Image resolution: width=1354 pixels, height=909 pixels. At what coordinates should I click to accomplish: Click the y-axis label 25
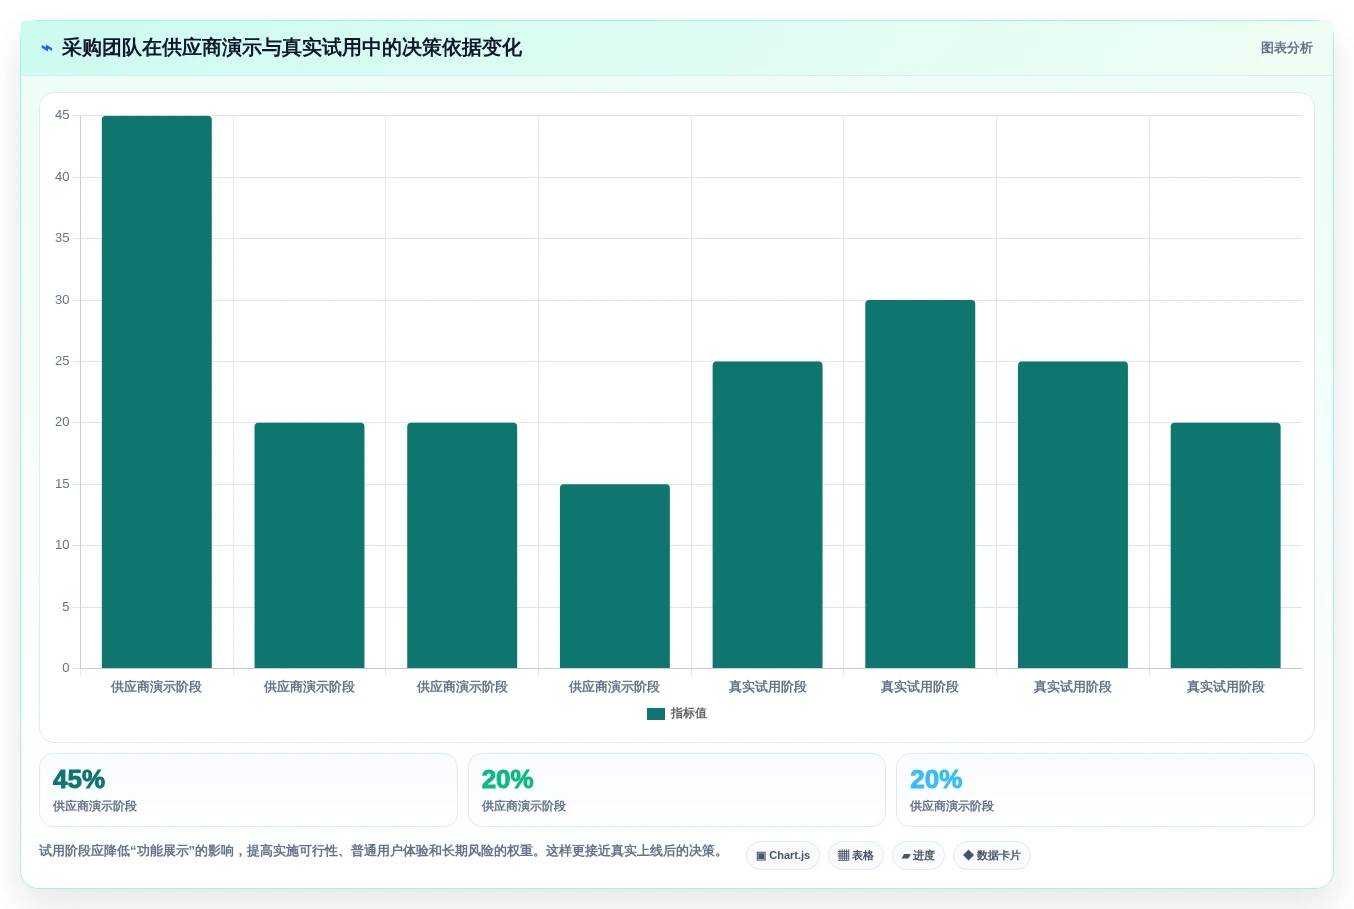62,361
